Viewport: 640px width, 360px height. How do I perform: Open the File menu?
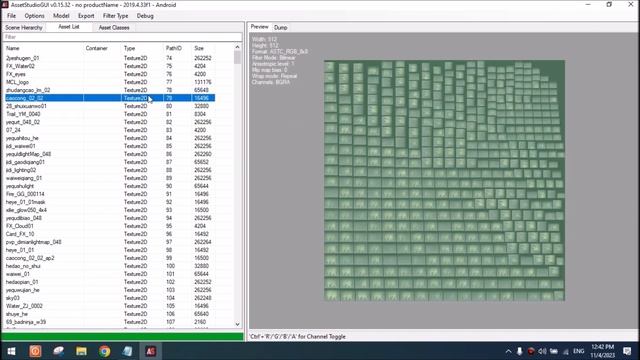click(11, 16)
